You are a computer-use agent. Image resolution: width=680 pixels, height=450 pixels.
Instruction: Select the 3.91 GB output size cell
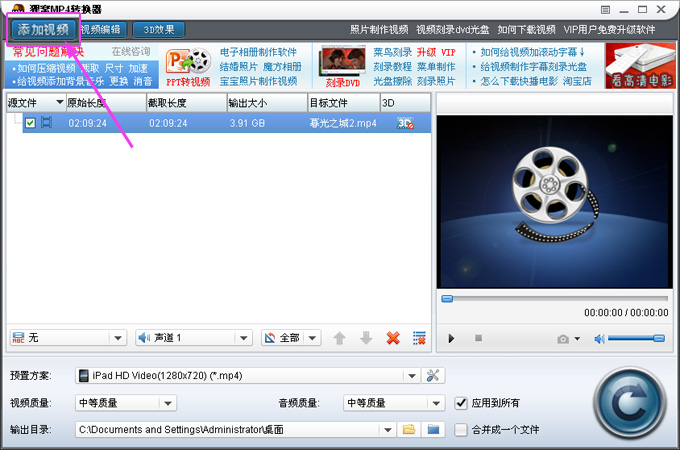pyautogui.click(x=247, y=123)
